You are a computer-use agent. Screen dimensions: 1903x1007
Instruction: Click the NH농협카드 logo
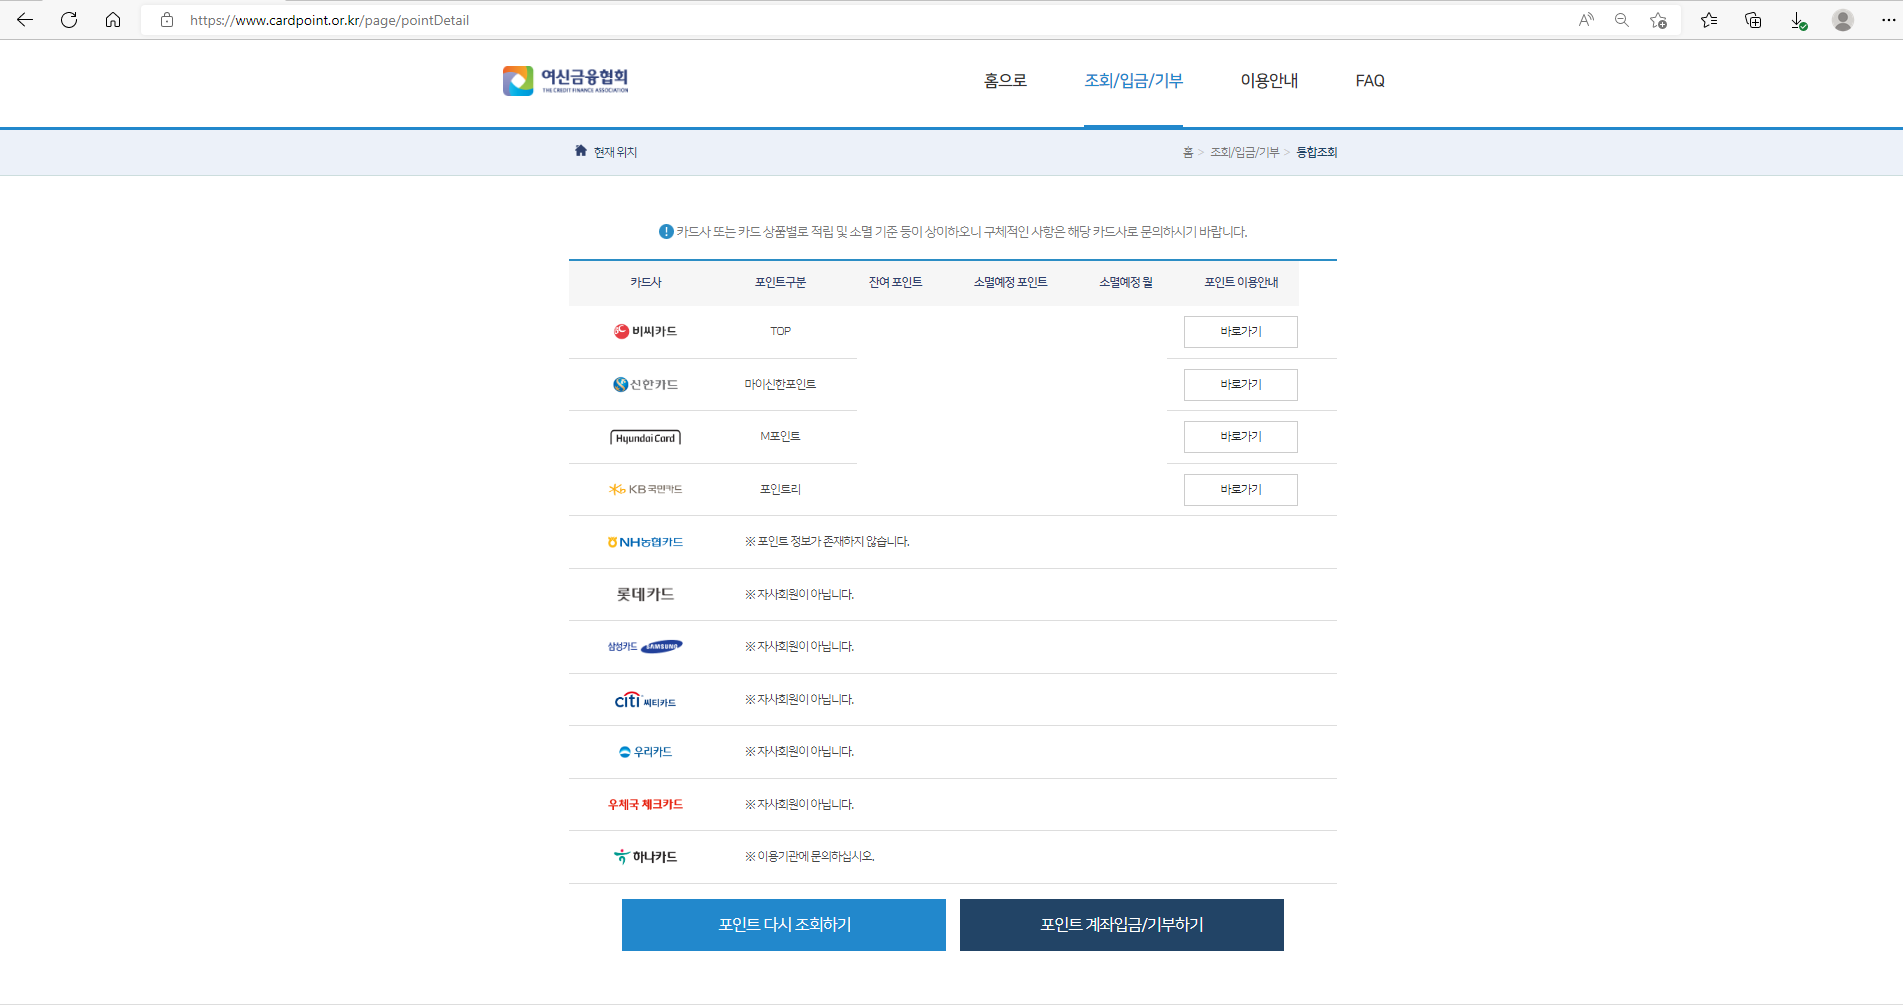point(645,542)
